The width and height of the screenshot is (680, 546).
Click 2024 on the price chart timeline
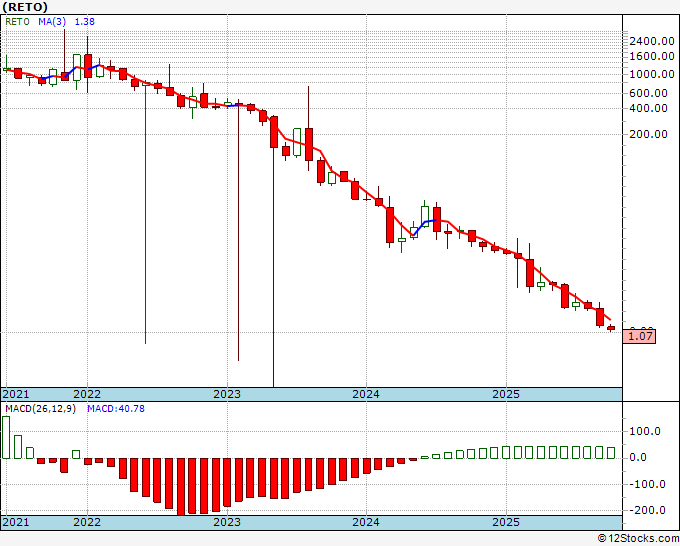point(366,394)
